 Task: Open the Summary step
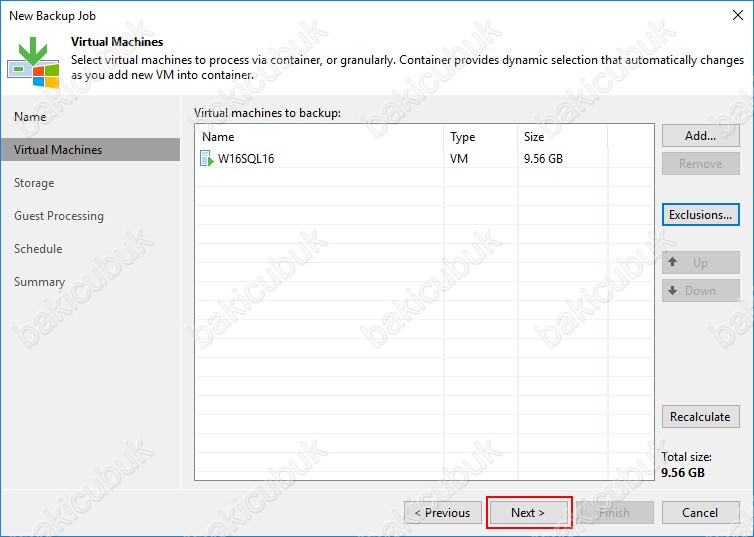tap(39, 282)
